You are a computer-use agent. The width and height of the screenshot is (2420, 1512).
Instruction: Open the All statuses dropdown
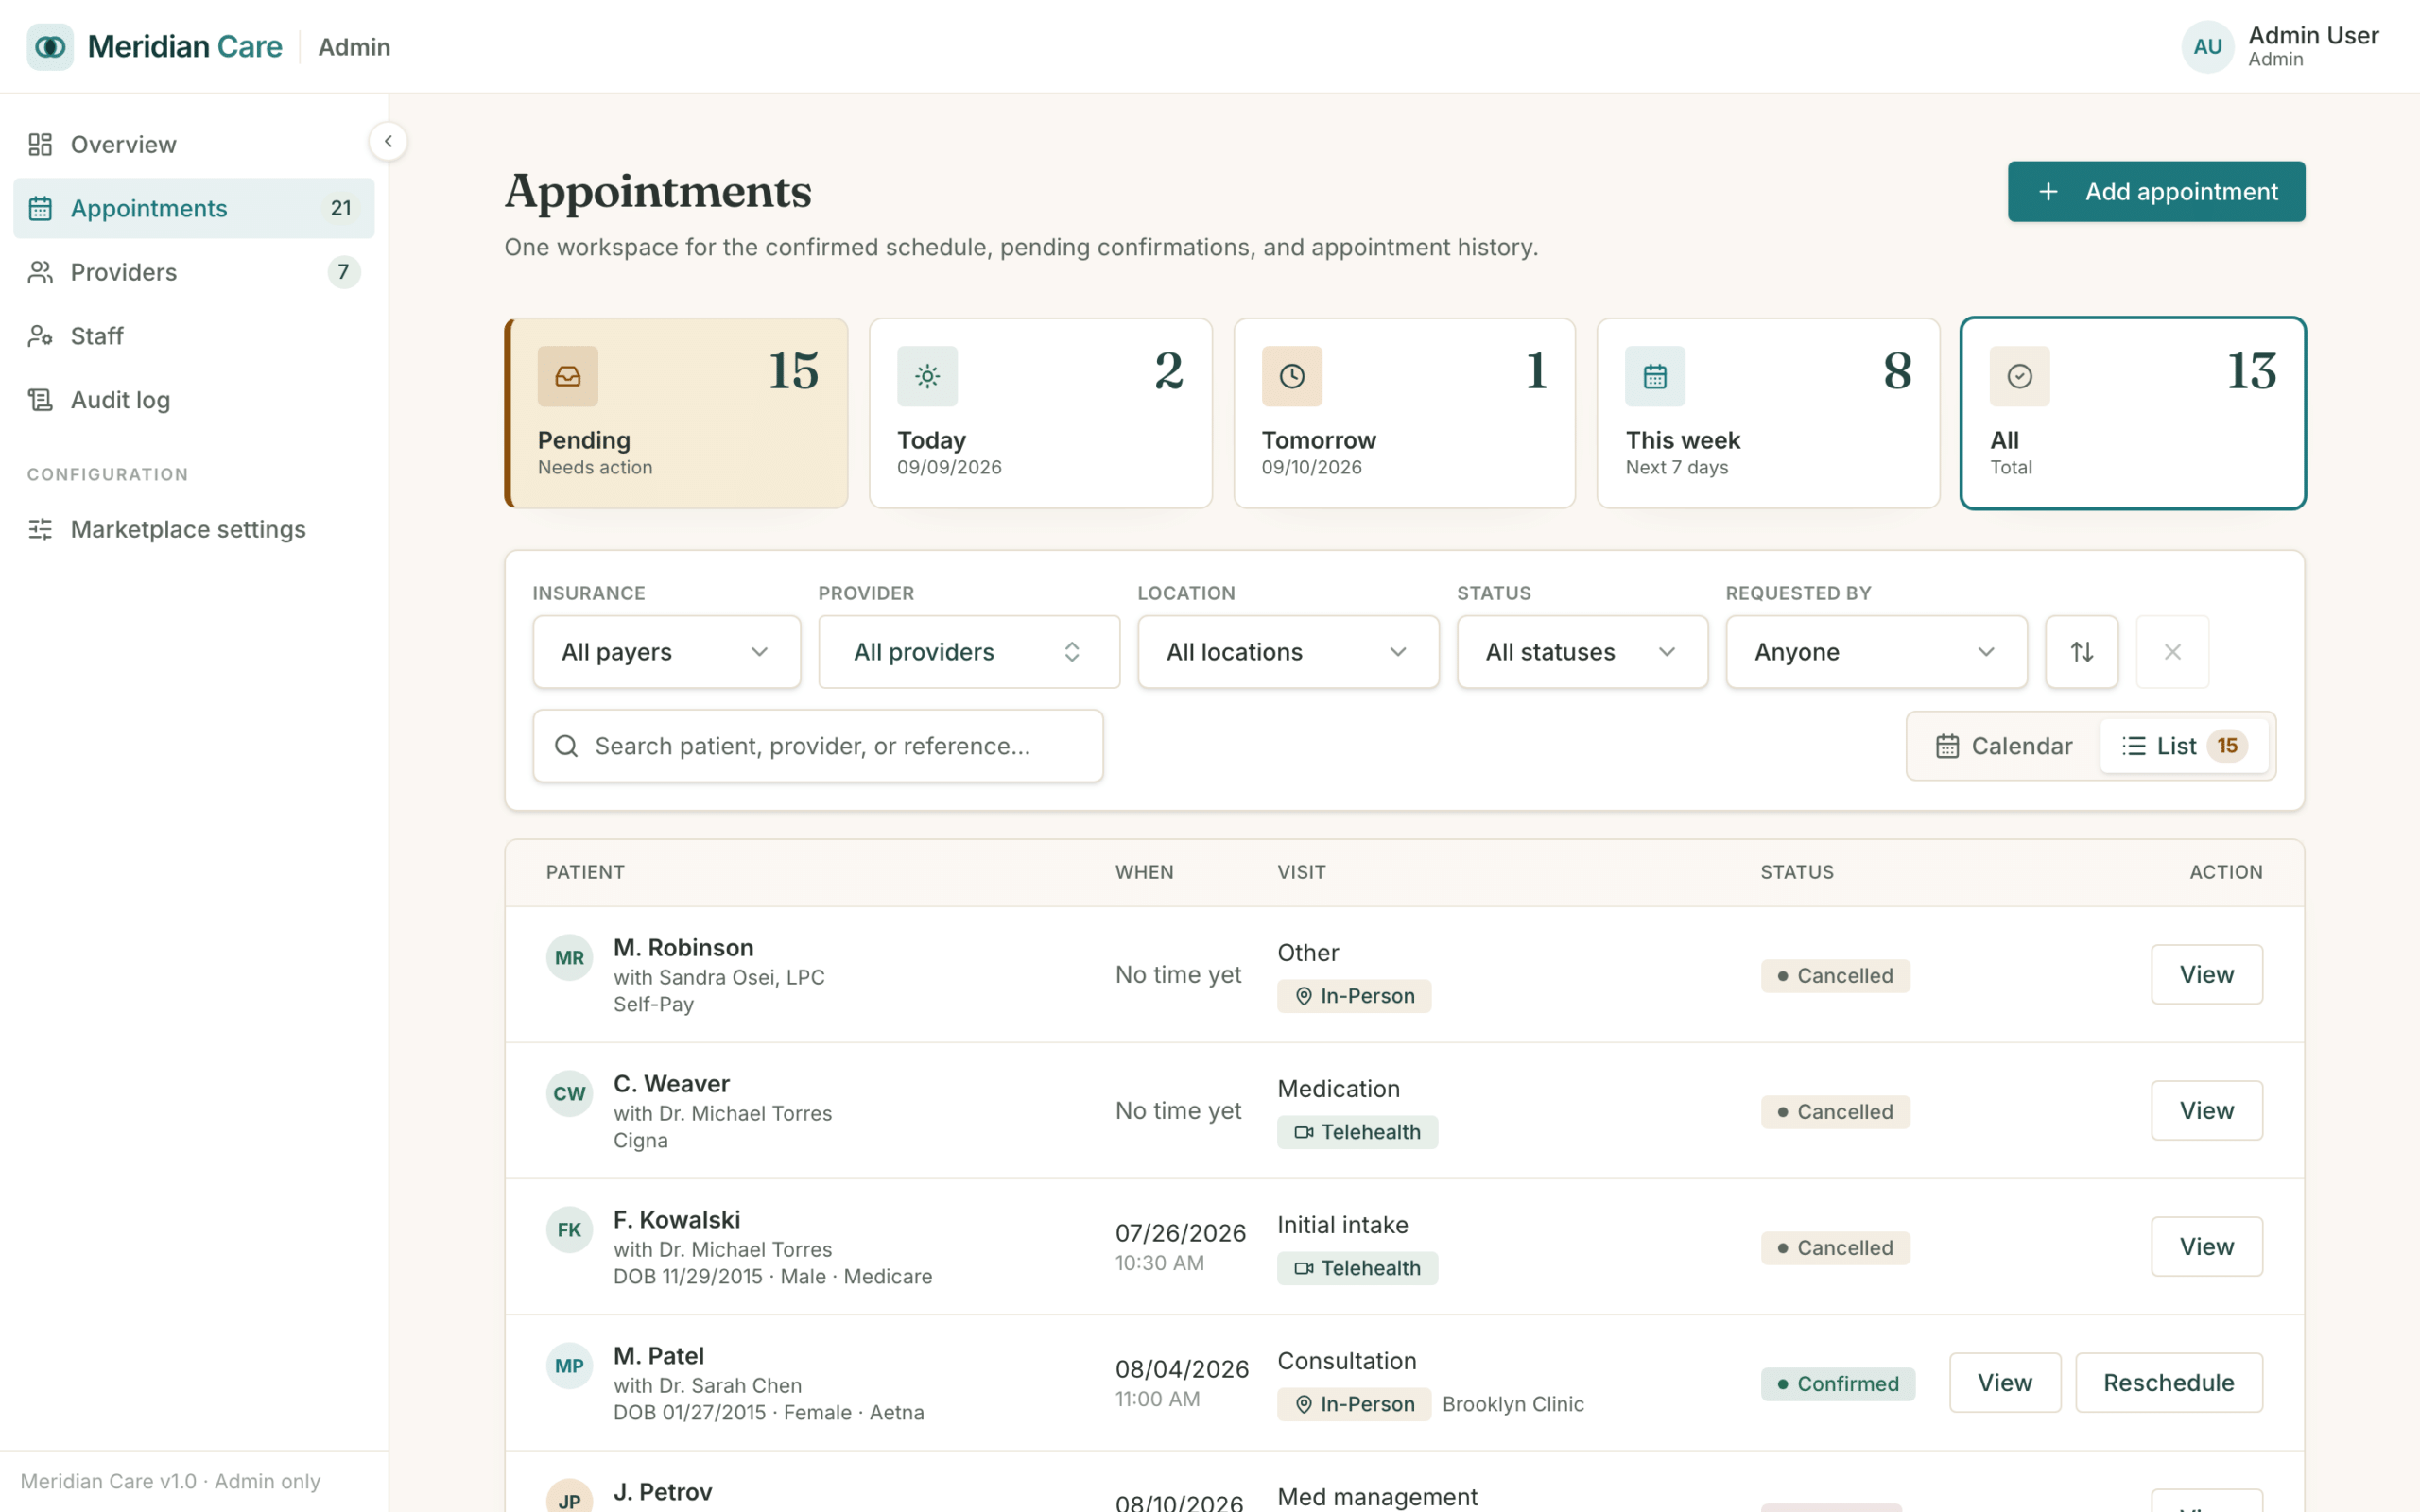[x=1582, y=652]
